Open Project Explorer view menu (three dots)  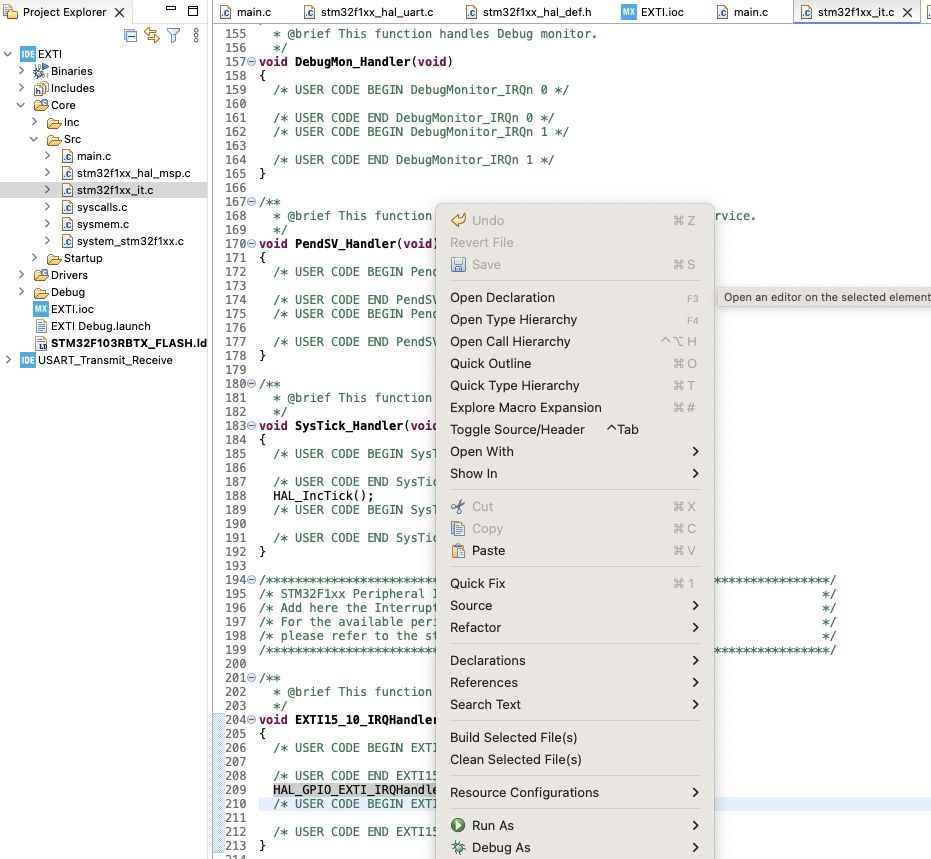tap(196, 36)
